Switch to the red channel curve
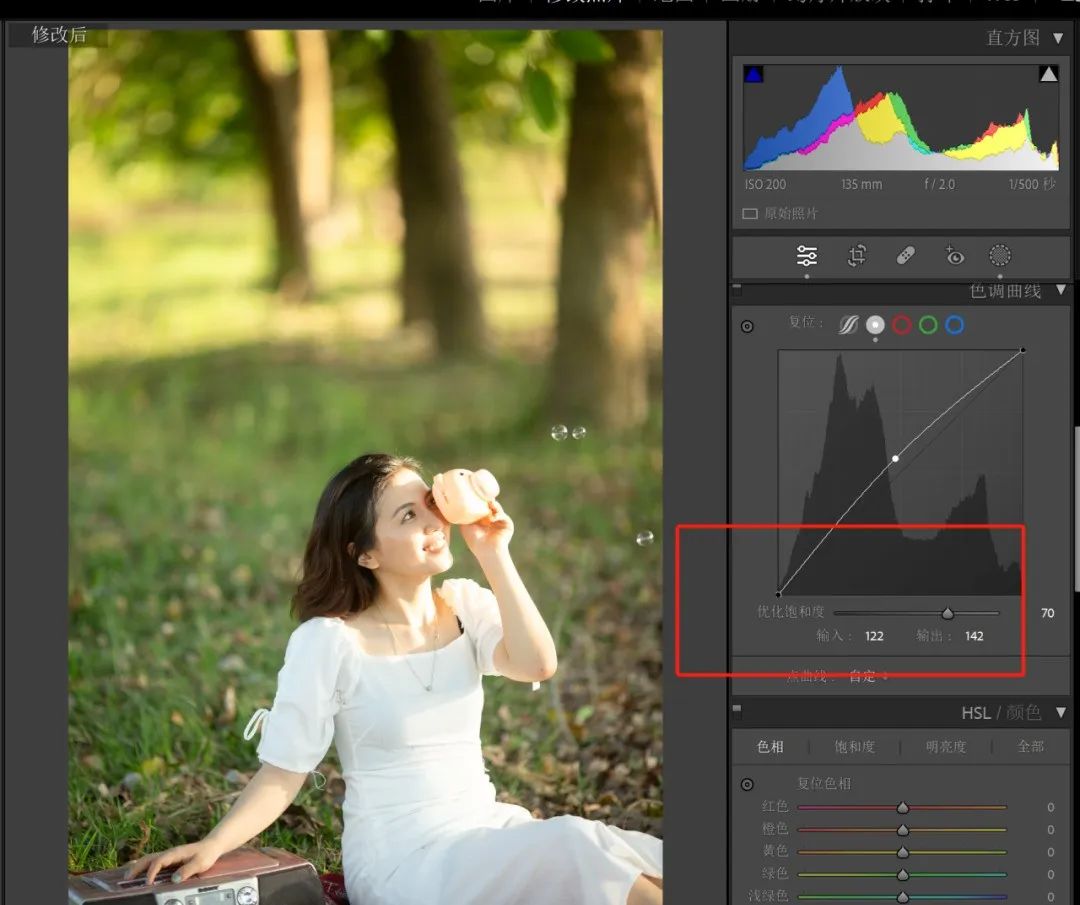Viewport: 1080px width, 905px height. [x=902, y=325]
